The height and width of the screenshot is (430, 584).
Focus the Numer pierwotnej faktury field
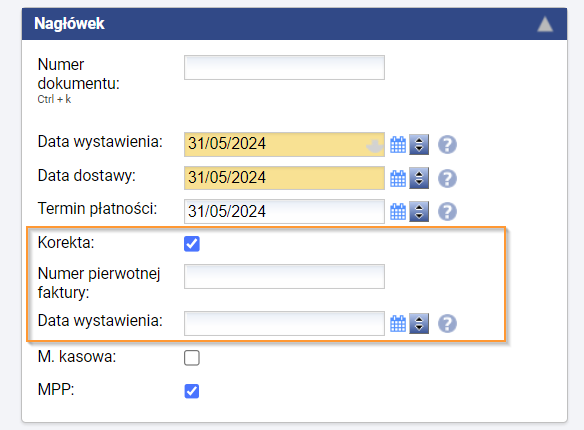click(x=284, y=276)
